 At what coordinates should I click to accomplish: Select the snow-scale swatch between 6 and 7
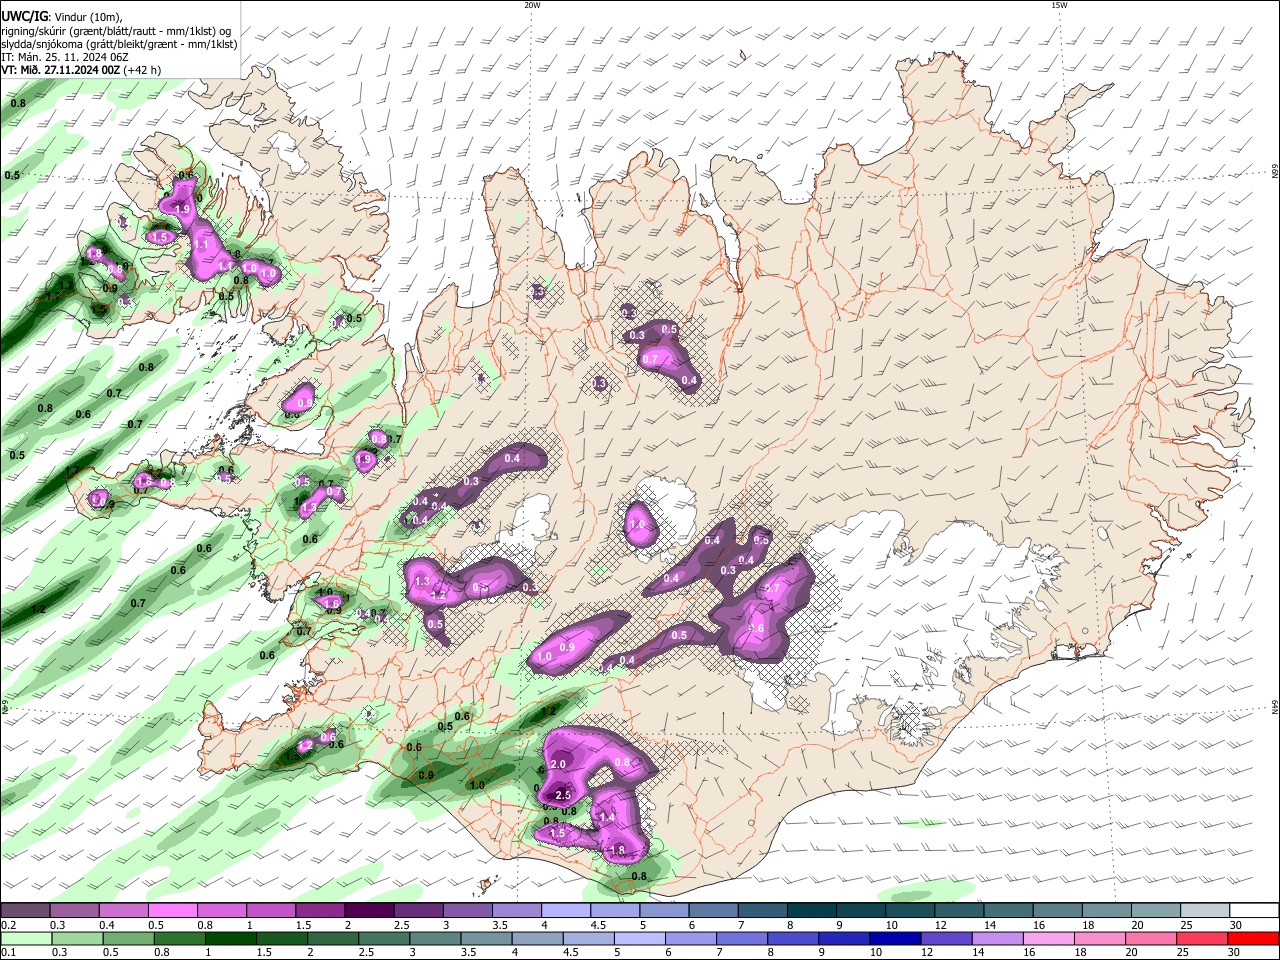pyautogui.click(x=714, y=910)
